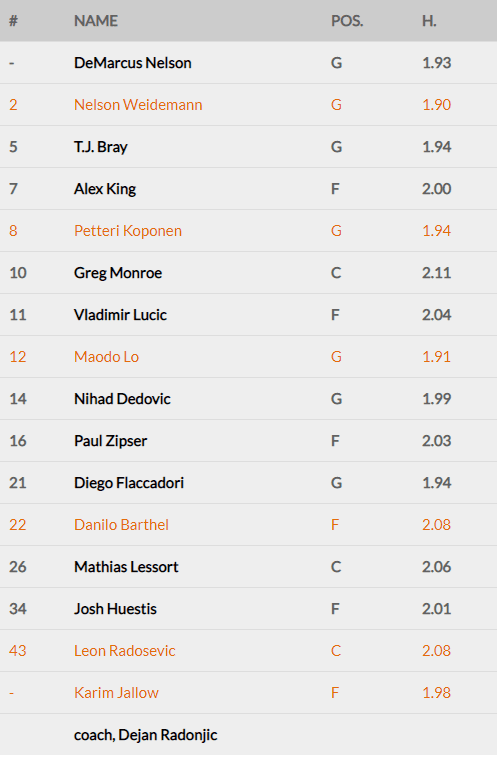Click the NAME column header
Screen dimensions: 497x757
click(96, 21)
